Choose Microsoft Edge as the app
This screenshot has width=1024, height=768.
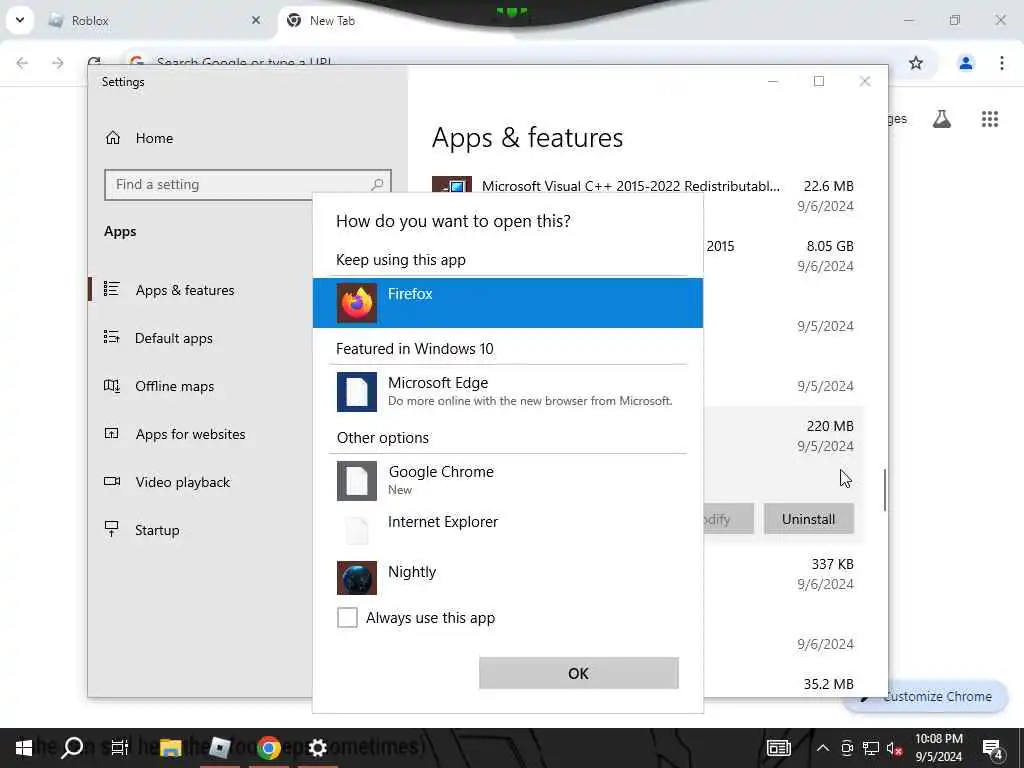(x=507, y=392)
